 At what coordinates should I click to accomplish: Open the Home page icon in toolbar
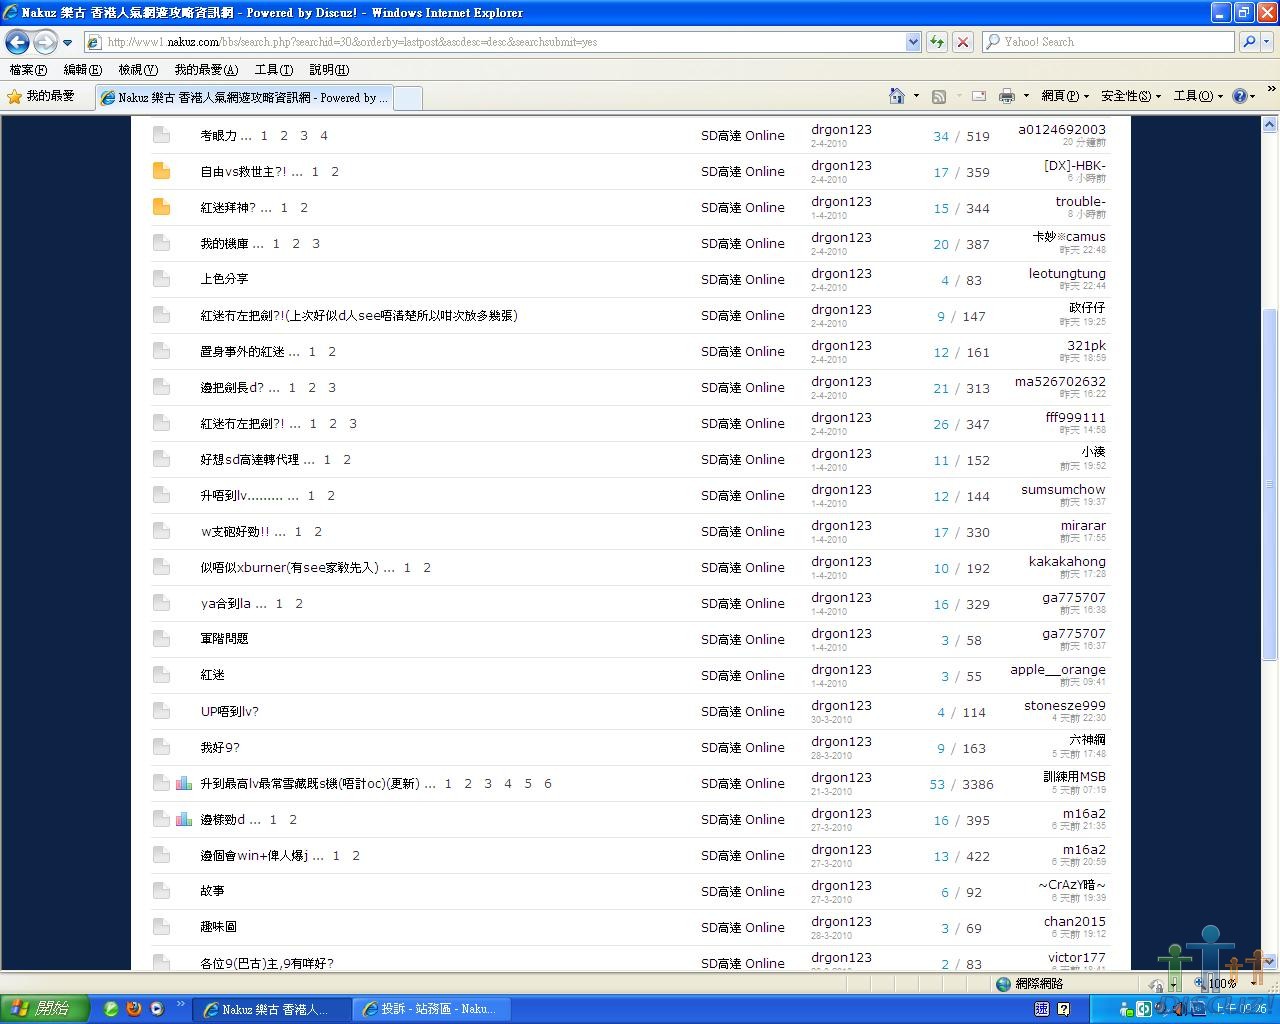click(897, 96)
